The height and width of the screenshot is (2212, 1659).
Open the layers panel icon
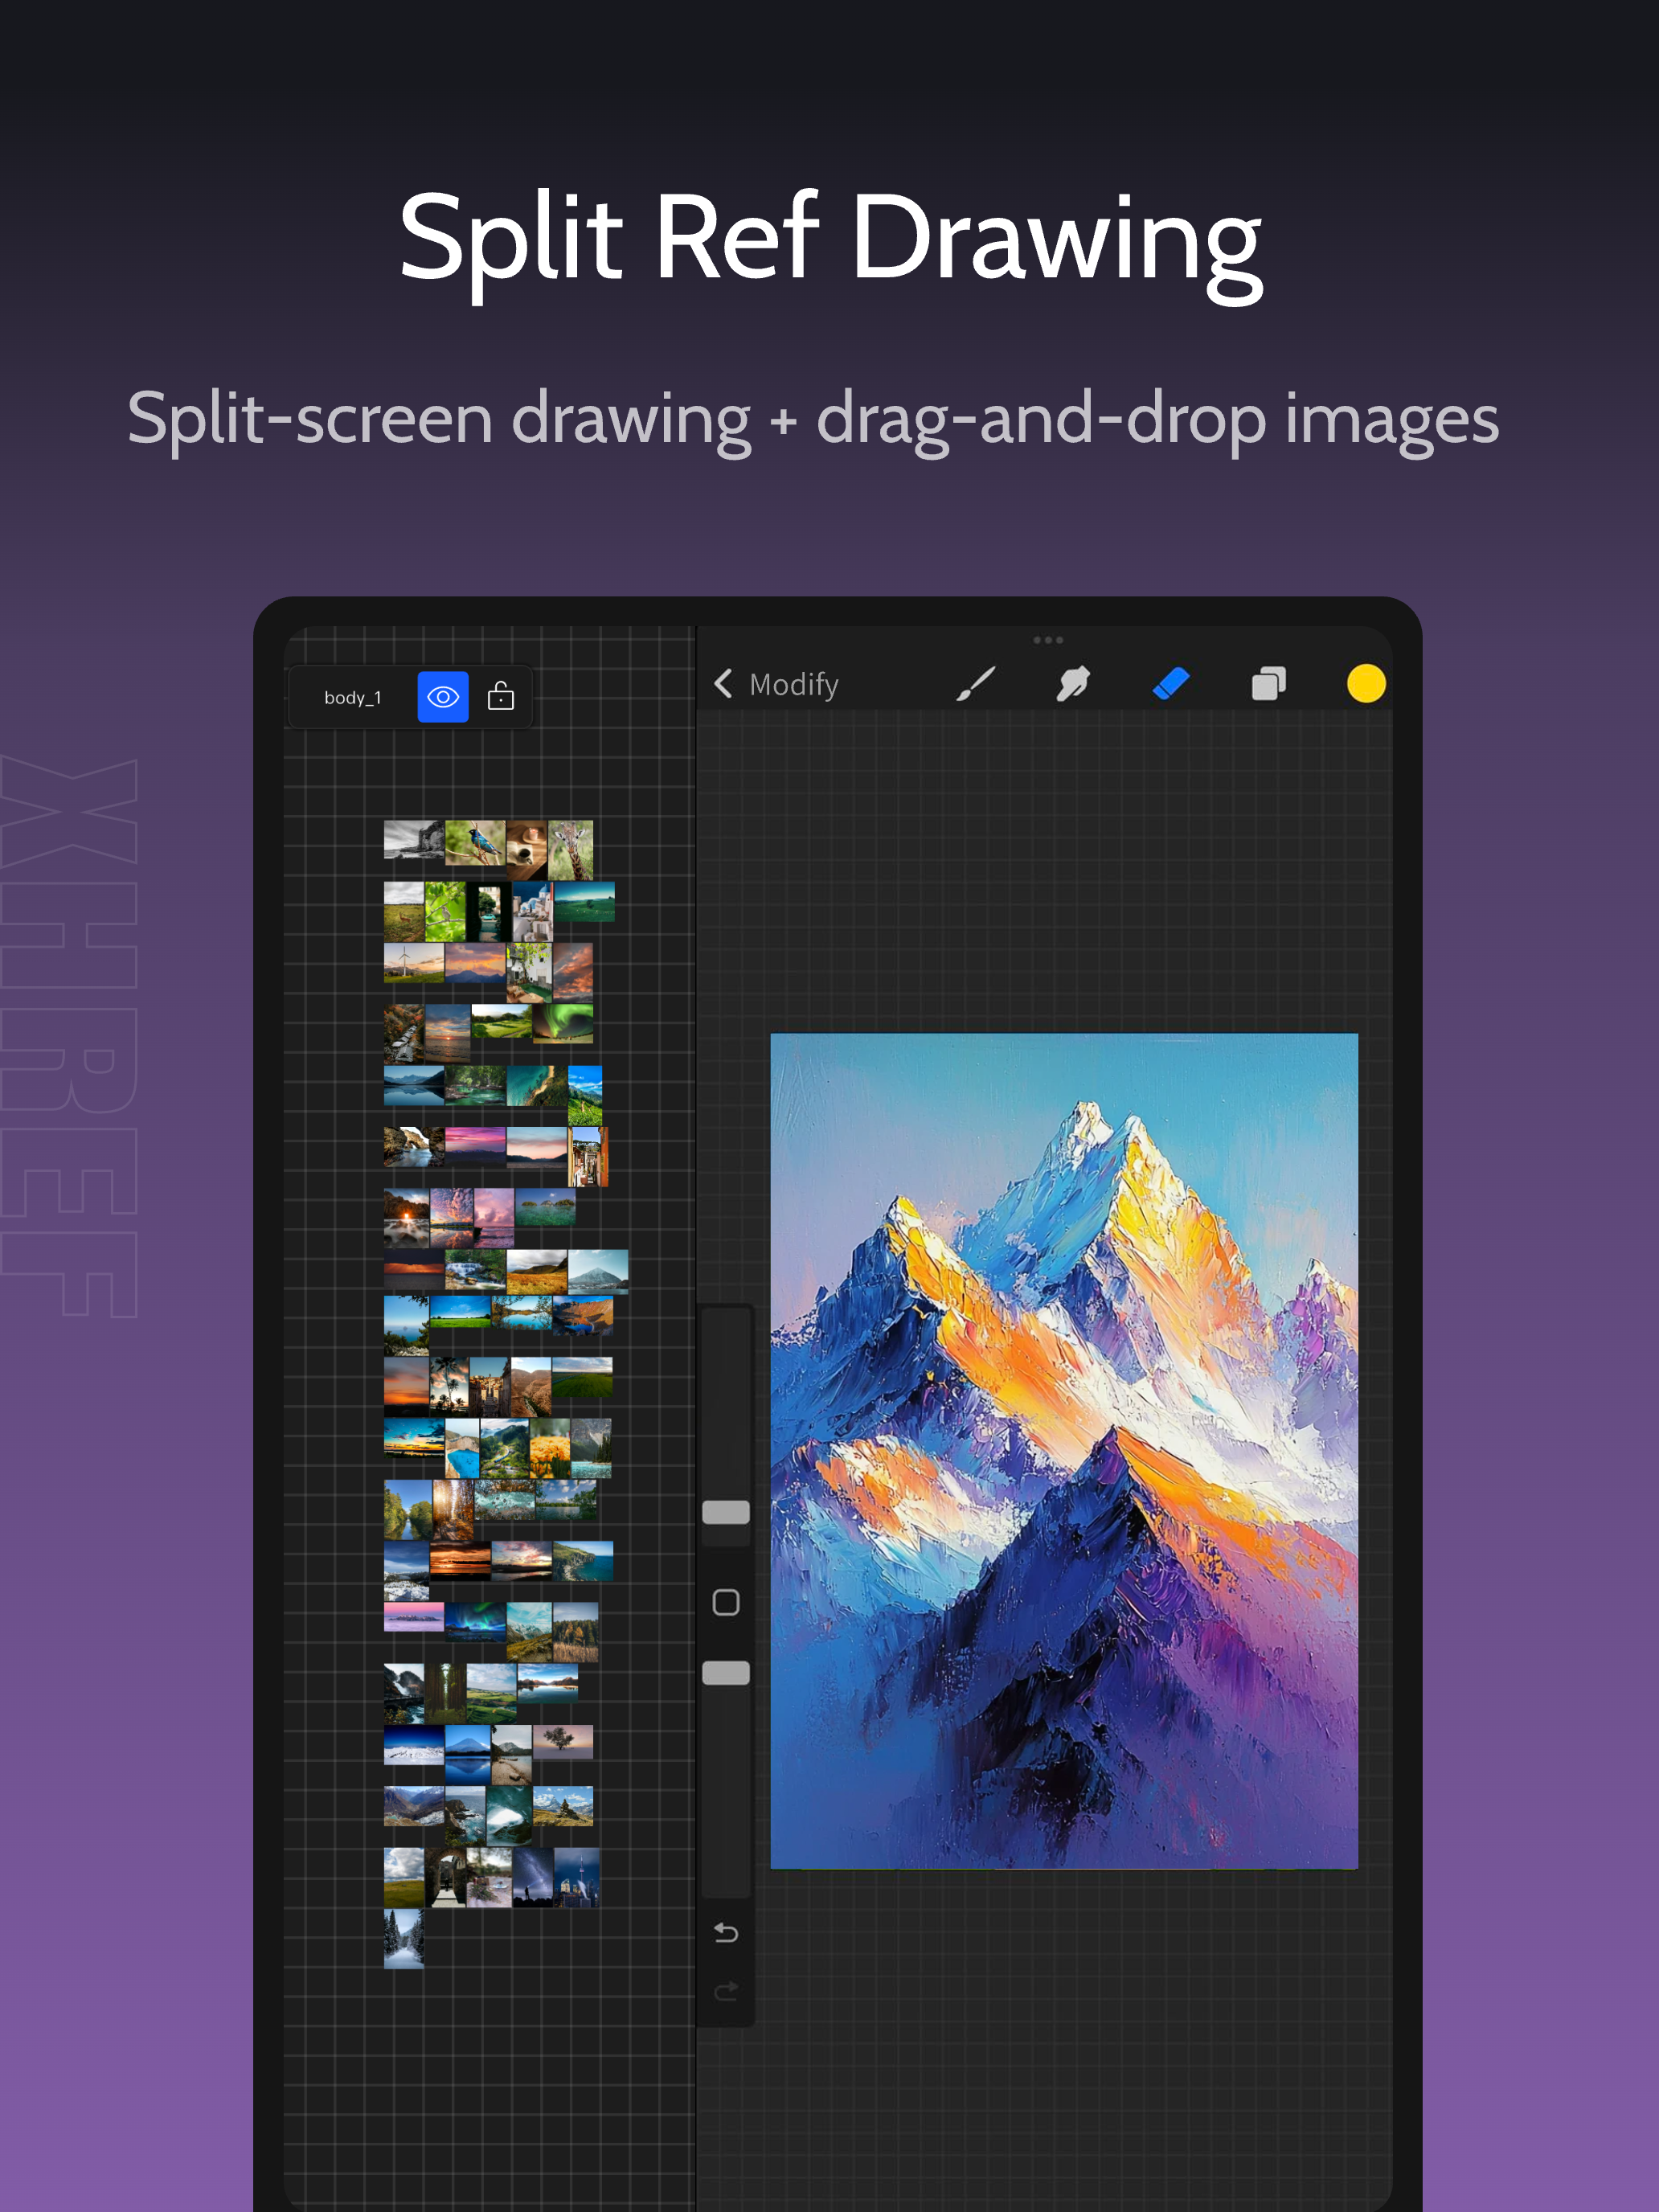[x=1268, y=684]
